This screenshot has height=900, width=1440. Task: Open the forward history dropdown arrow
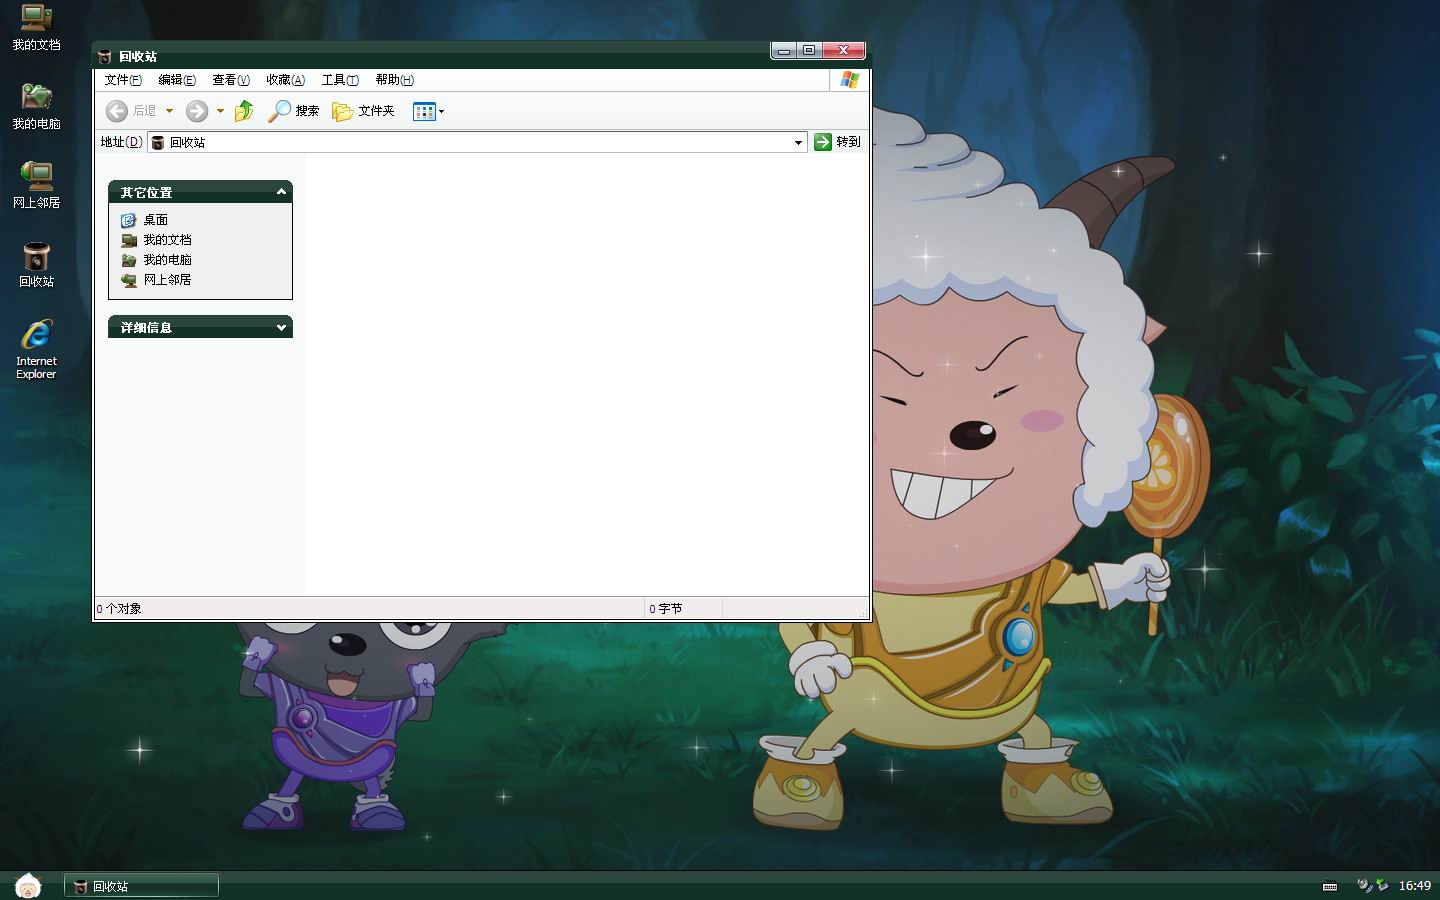220,111
